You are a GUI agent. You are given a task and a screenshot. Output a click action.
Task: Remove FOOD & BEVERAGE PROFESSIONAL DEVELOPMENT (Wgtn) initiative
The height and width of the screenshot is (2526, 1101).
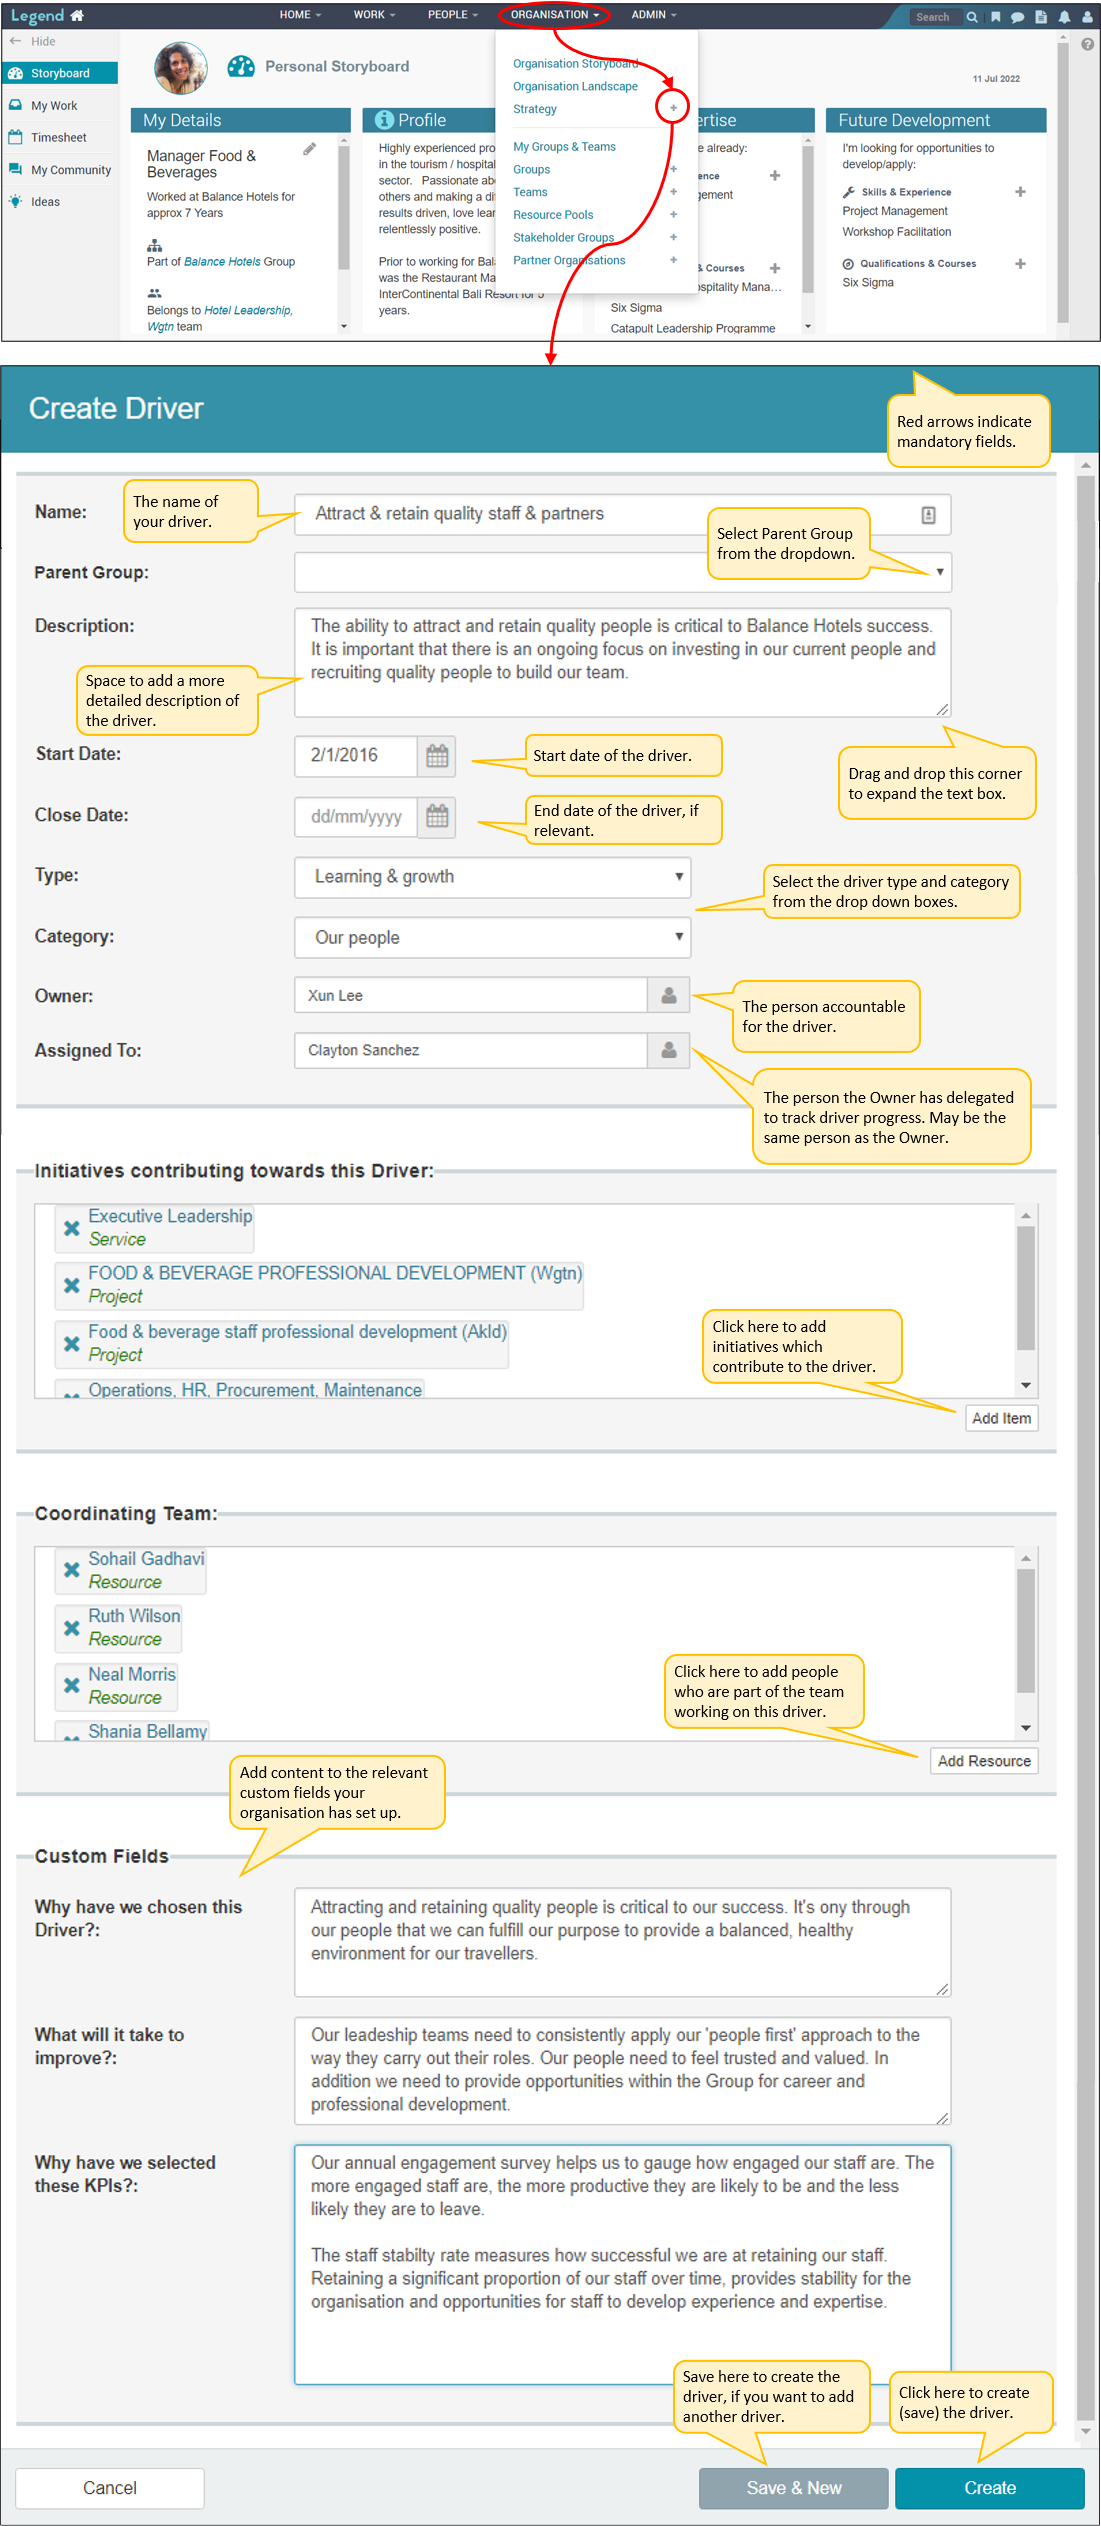(72, 1285)
